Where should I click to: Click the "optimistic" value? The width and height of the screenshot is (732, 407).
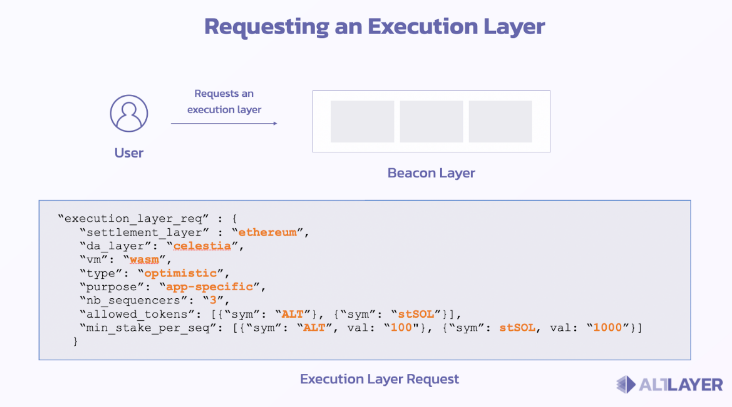(x=180, y=273)
